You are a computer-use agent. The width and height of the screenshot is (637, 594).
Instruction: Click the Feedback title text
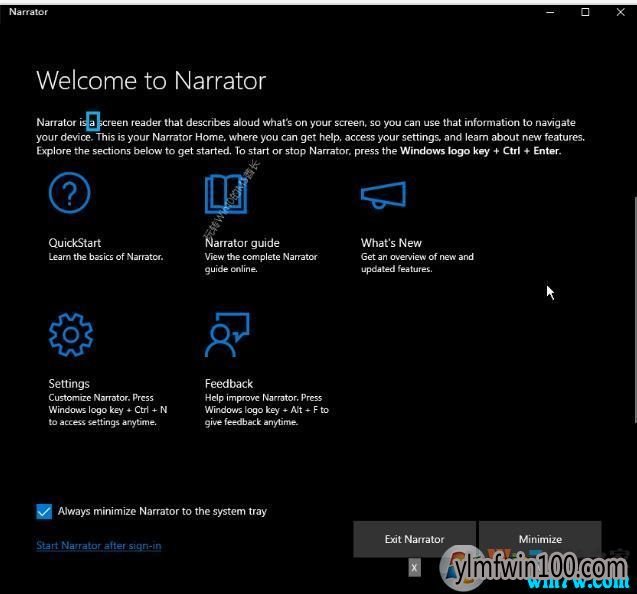tap(229, 384)
